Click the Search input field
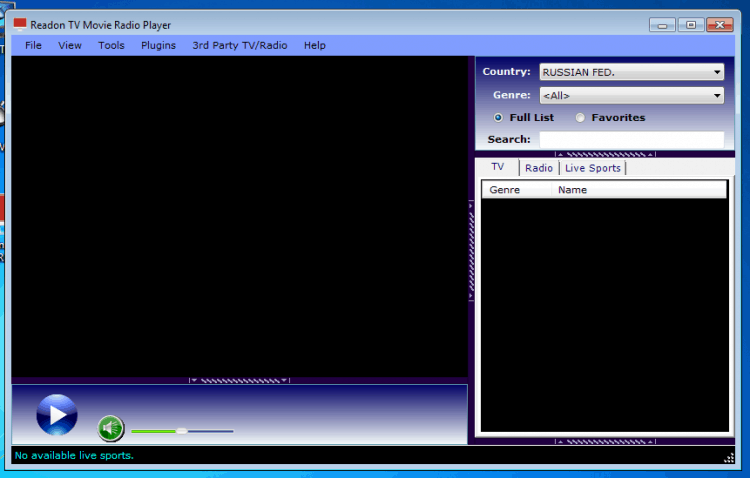750x478 pixels. coord(631,140)
